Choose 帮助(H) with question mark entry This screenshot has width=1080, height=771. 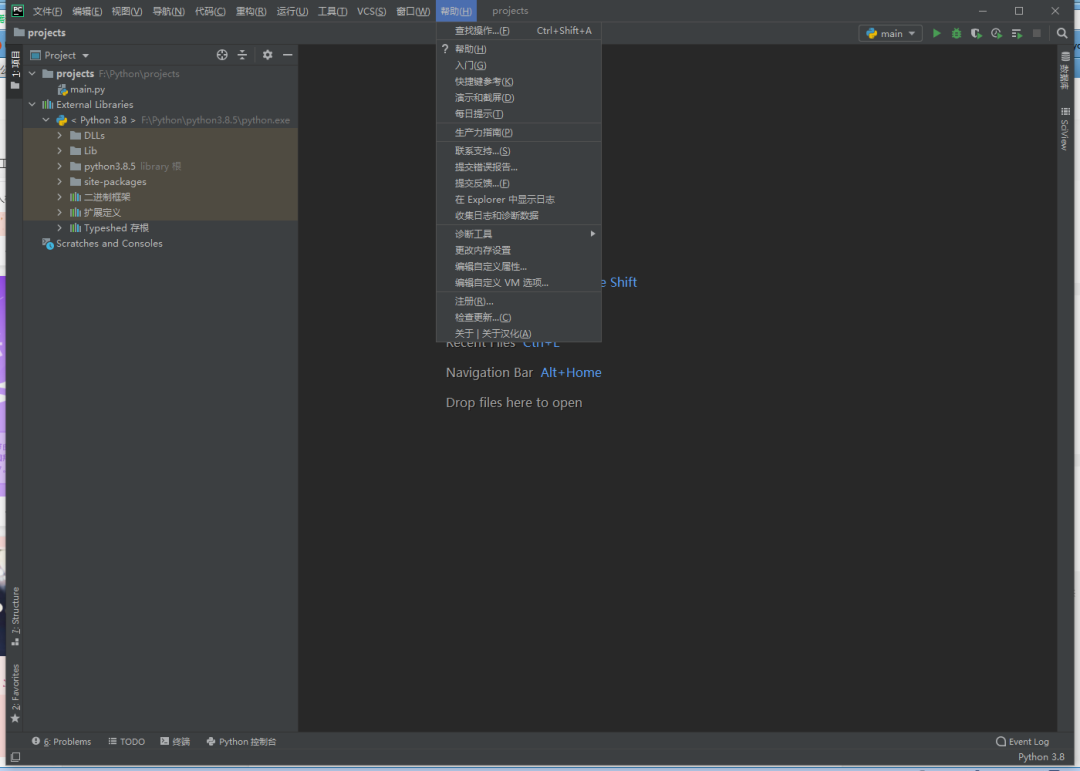click(x=519, y=49)
